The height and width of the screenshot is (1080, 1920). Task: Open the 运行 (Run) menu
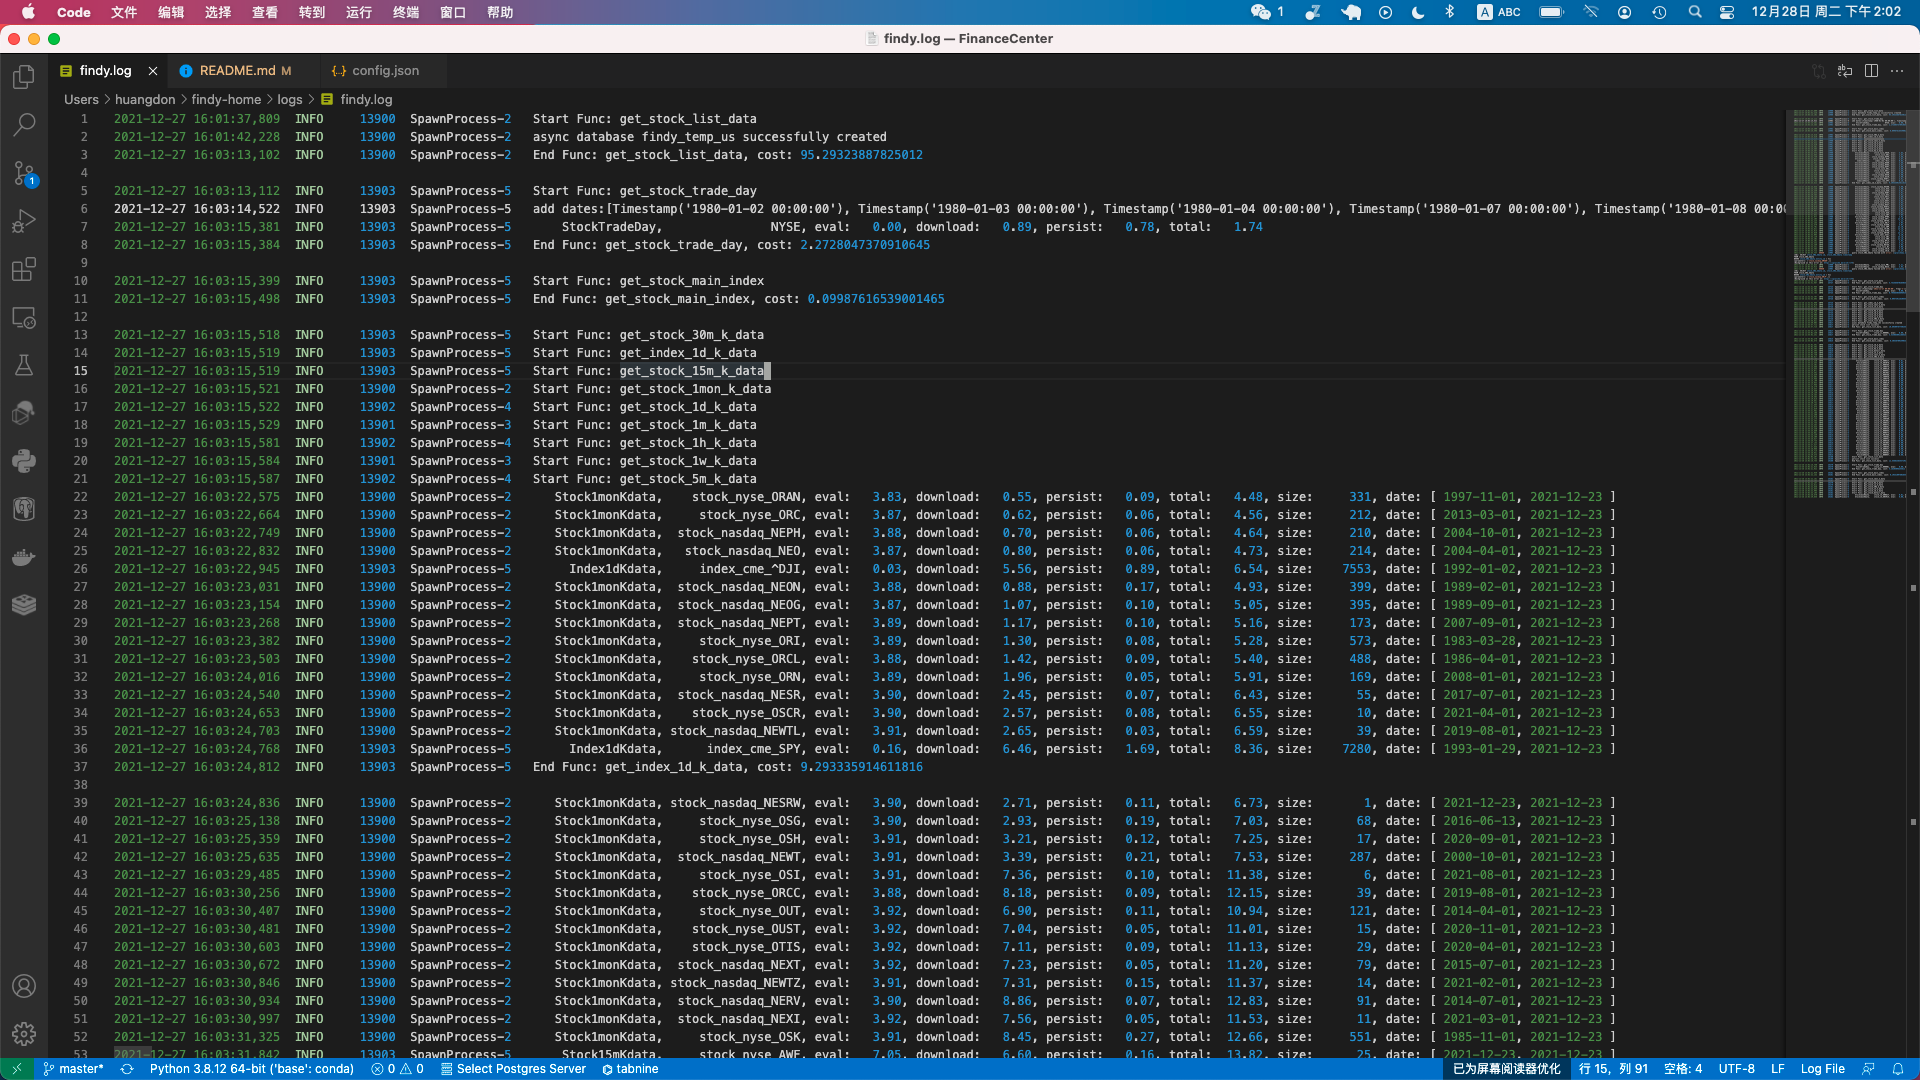click(x=359, y=12)
